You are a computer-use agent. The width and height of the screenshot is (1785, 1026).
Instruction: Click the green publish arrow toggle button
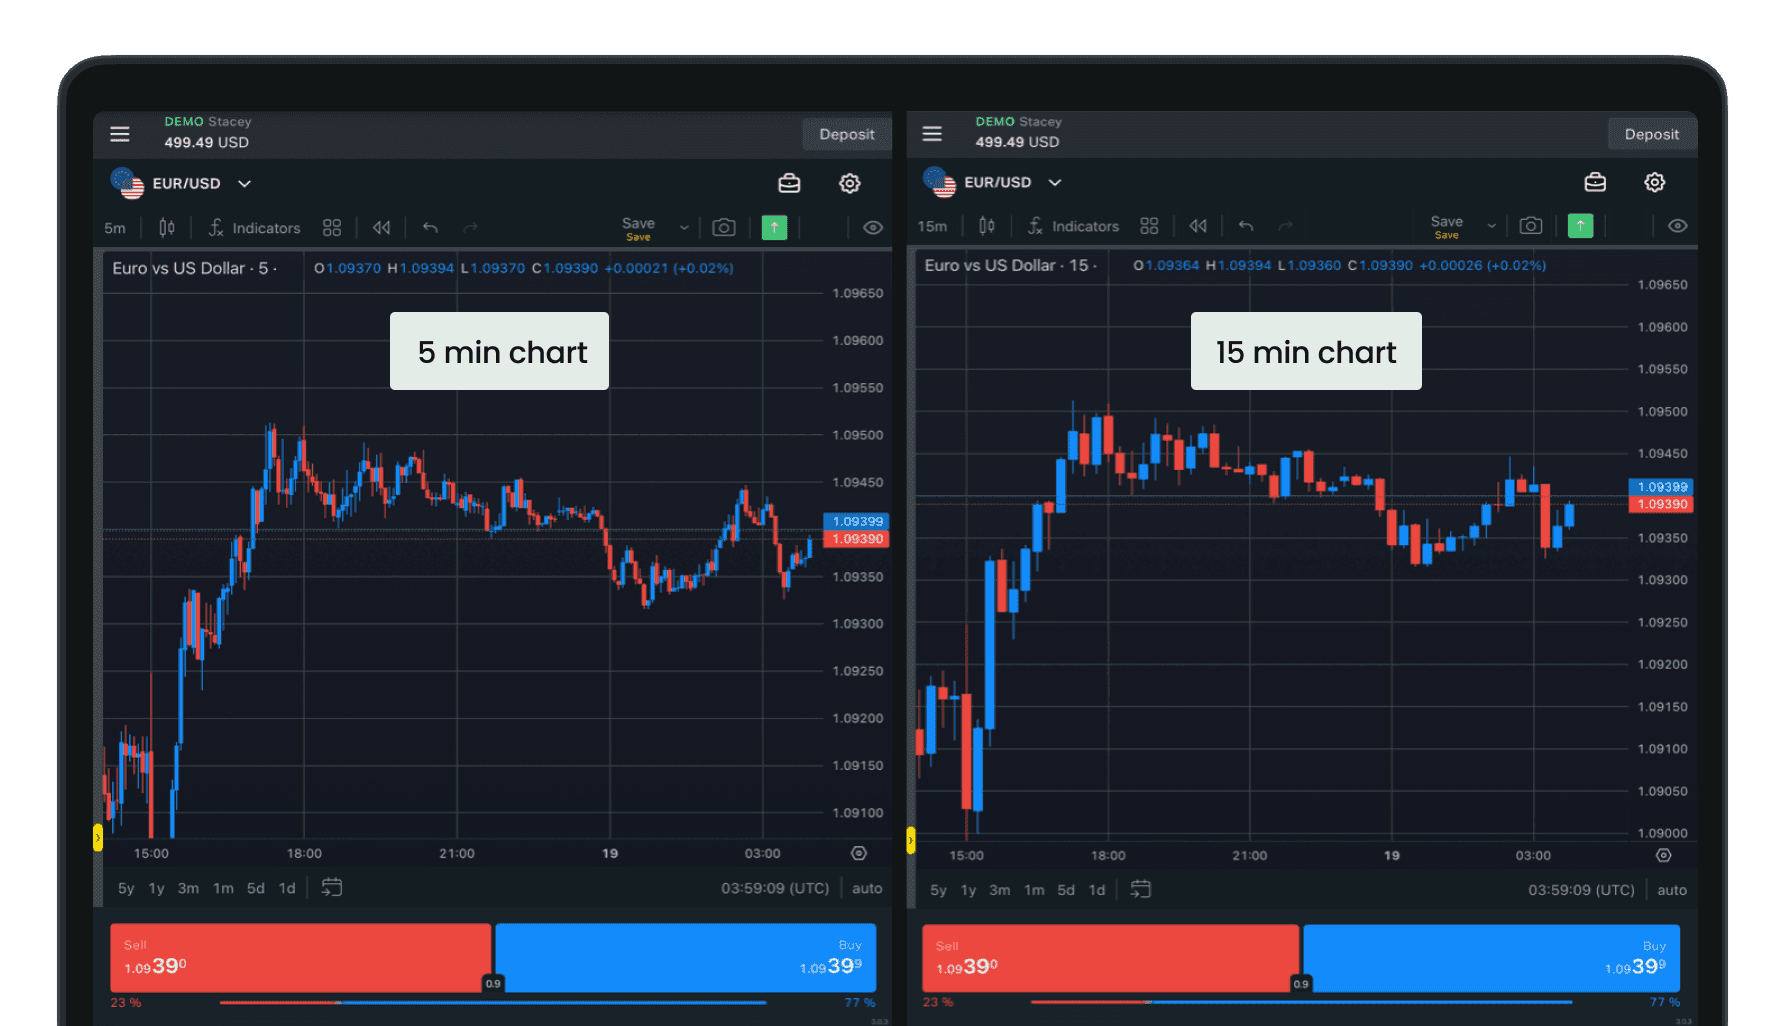pos(774,227)
